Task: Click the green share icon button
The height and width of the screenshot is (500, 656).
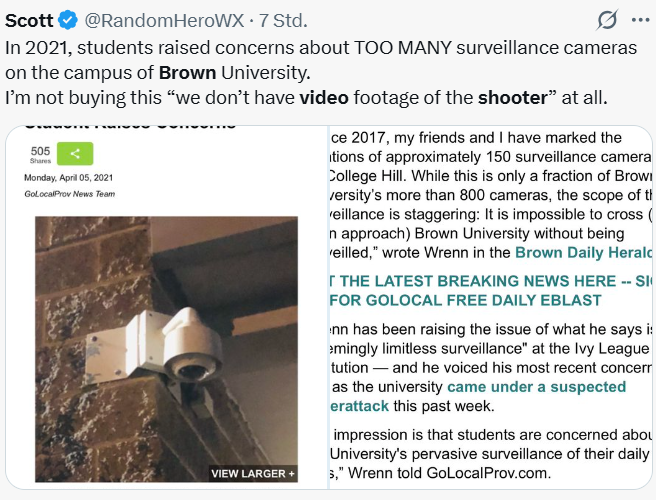Action: (75, 154)
